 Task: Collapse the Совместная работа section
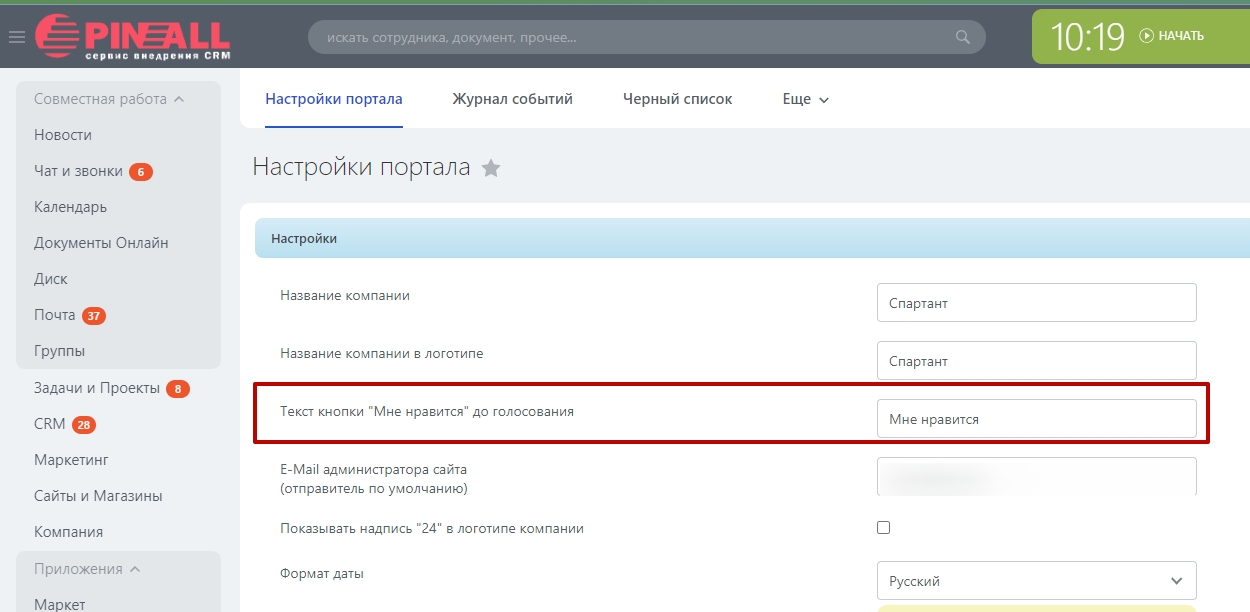179,99
